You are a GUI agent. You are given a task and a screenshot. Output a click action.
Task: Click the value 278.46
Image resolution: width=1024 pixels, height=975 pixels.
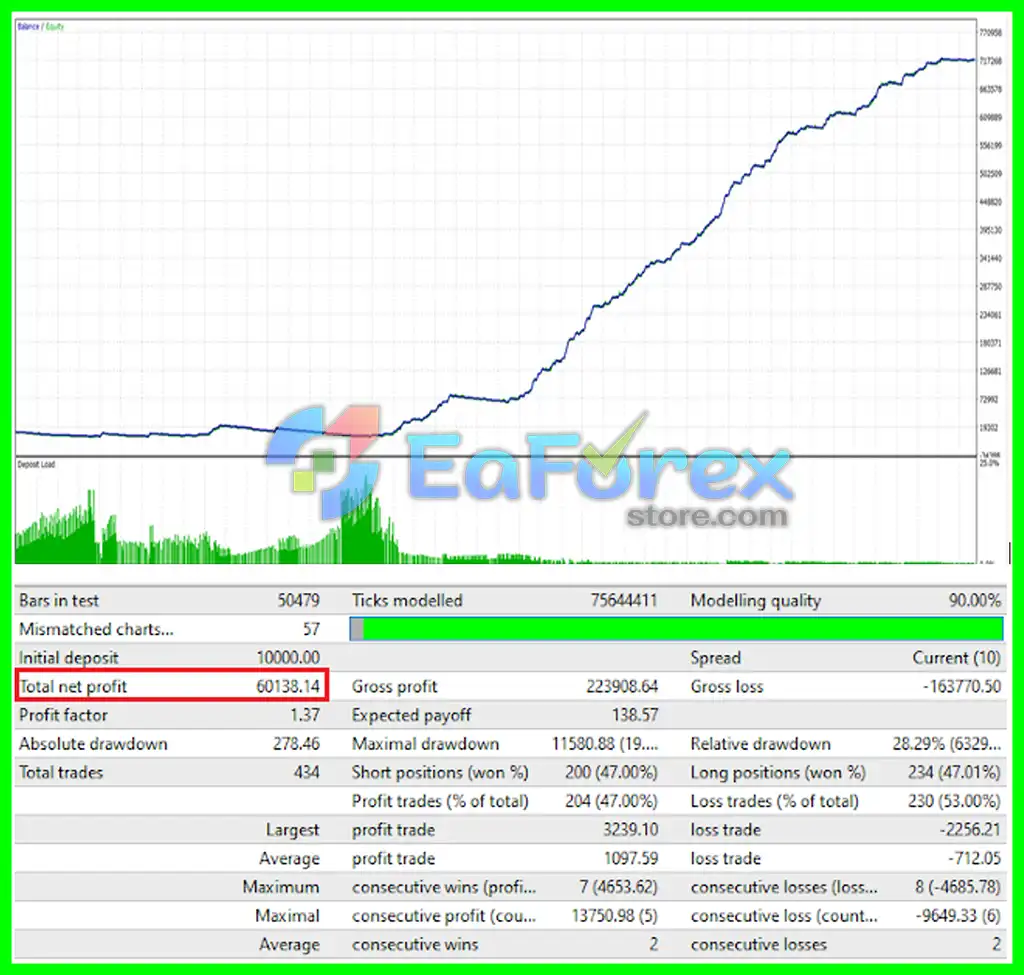tap(296, 744)
